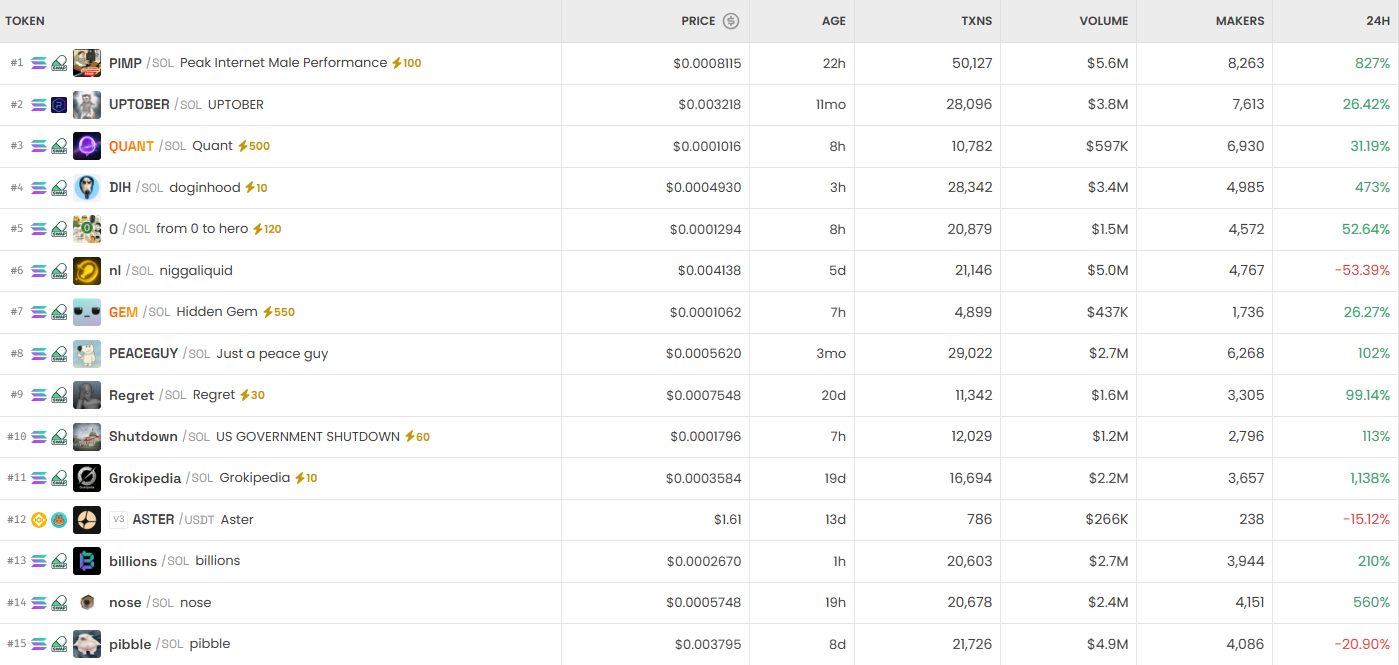Click the black billions token logo

pos(87,561)
